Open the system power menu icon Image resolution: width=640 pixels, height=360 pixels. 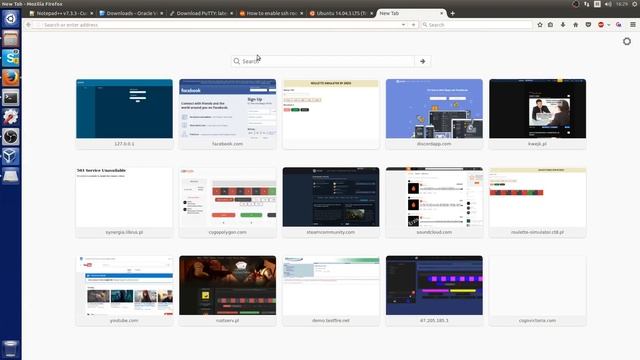[635, 4]
